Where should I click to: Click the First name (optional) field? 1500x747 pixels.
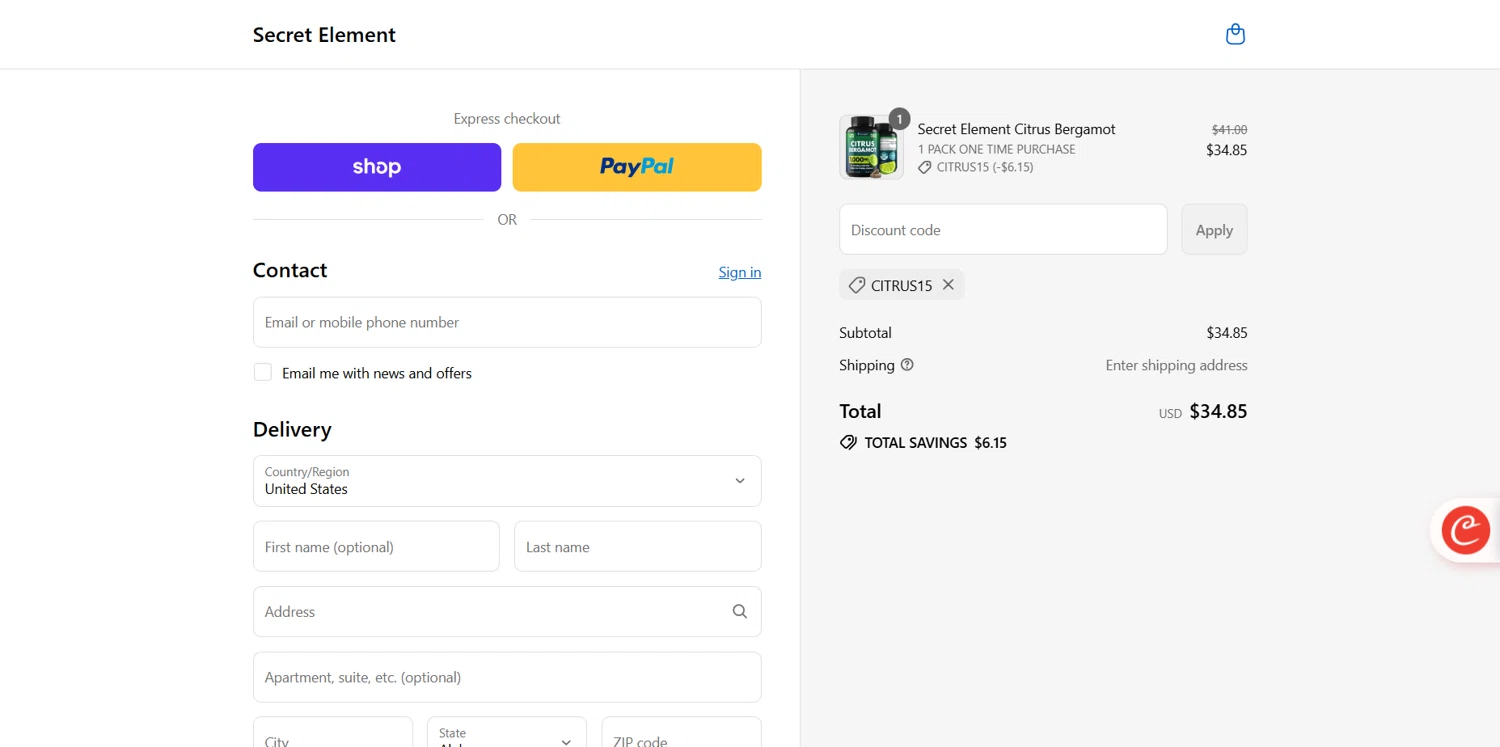click(x=376, y=546)
